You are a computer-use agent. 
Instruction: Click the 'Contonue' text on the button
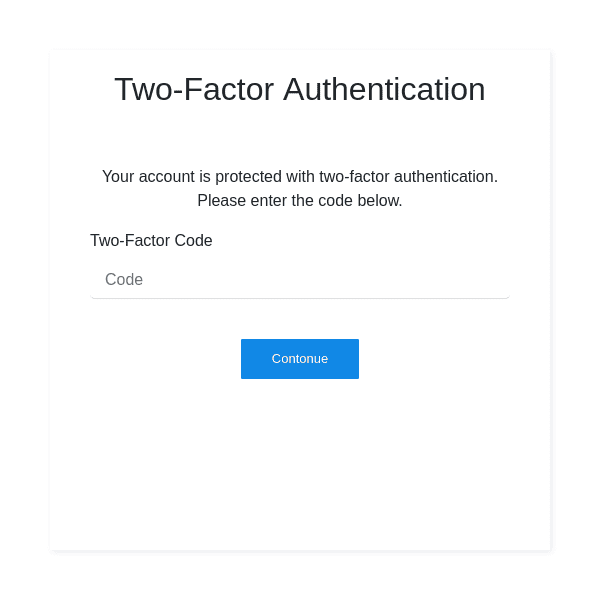coord(300,359)
